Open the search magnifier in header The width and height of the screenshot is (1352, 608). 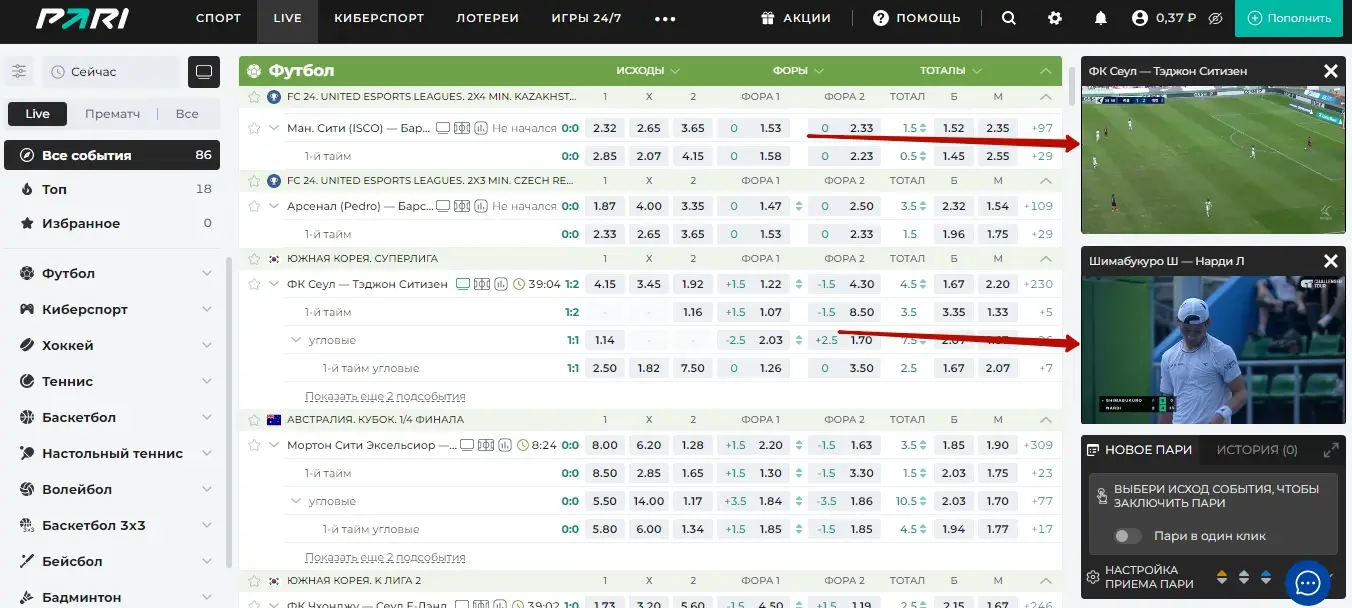click(1009, 18)
